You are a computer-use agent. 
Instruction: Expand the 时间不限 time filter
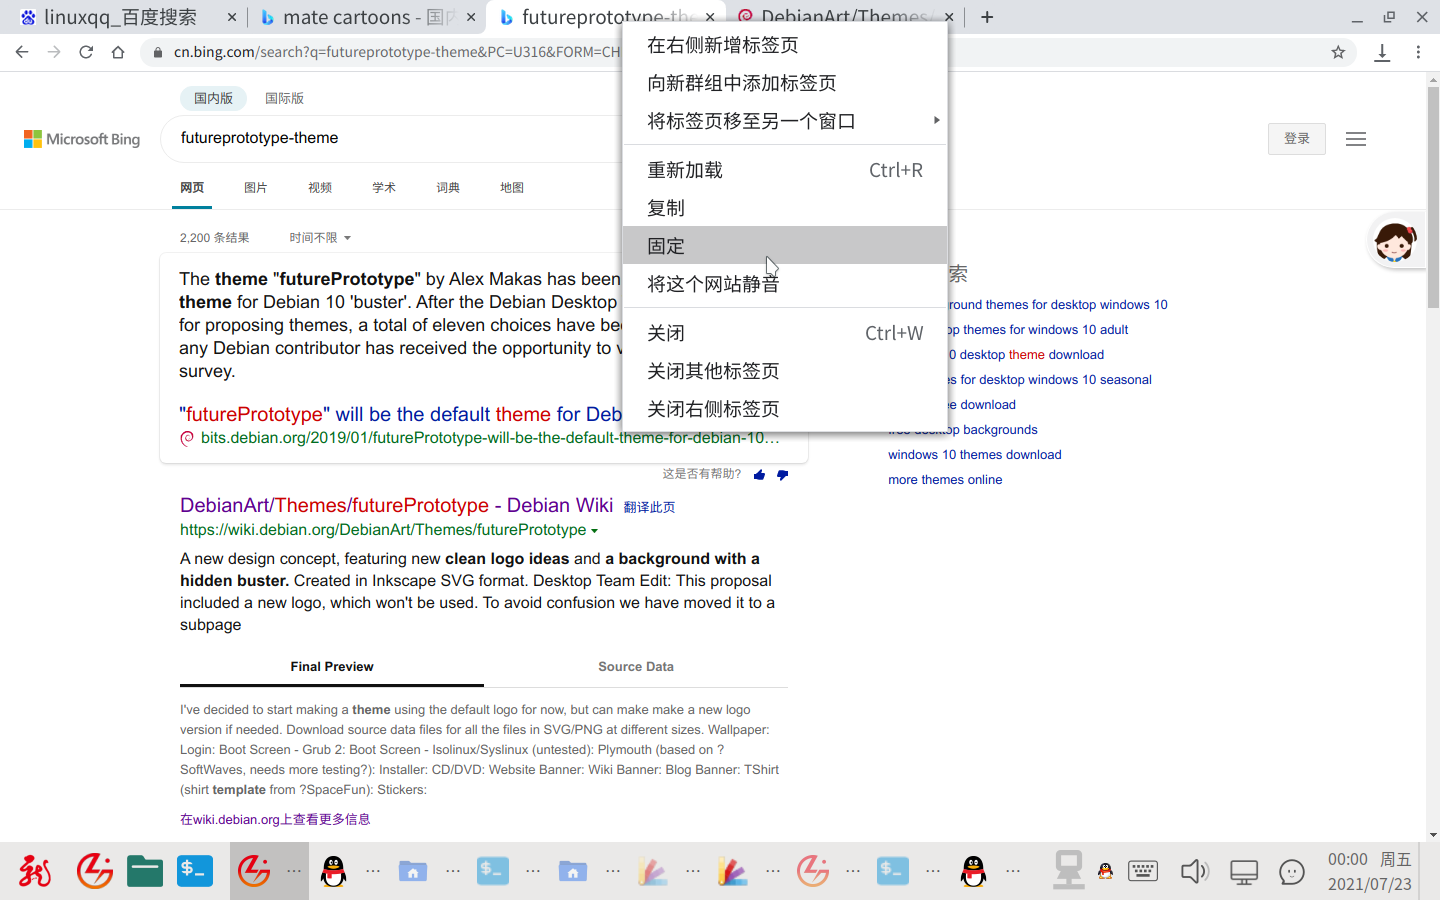click(x=320, y=238)
